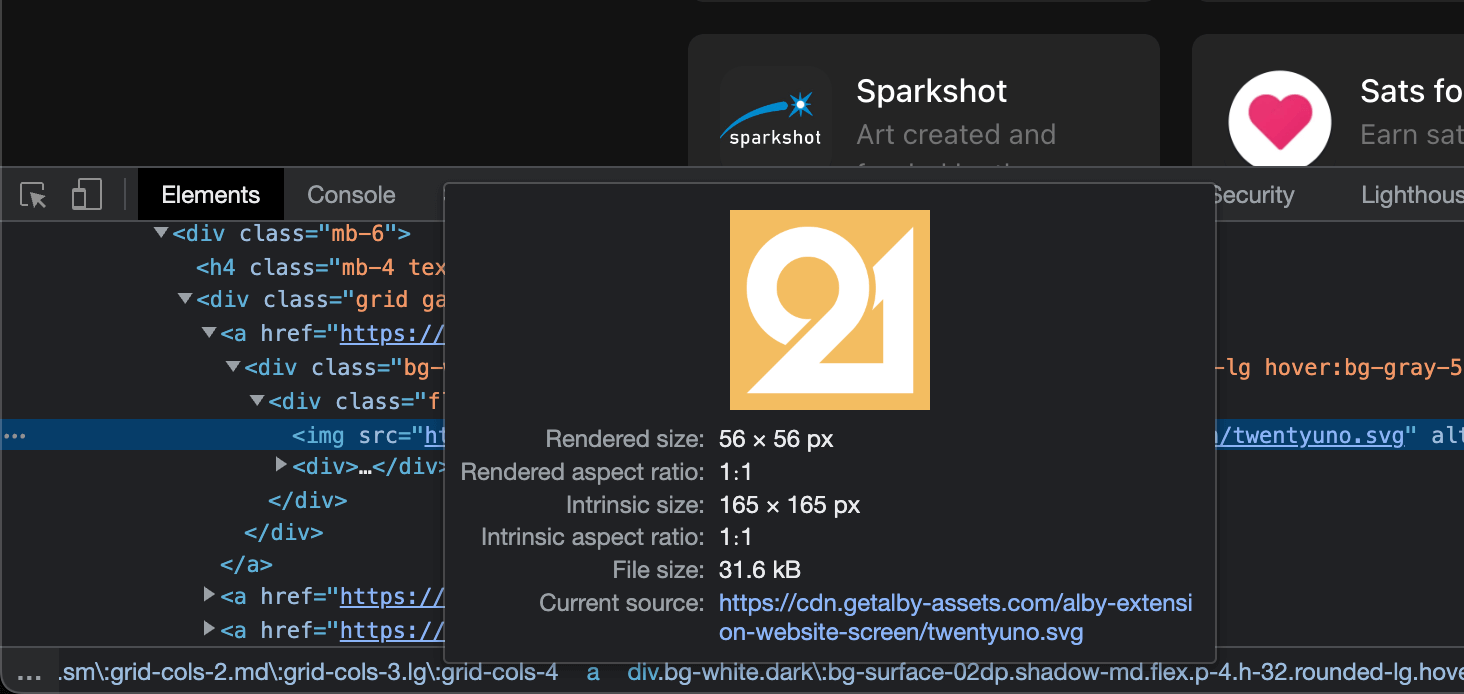Expand the last a href node
Viewport: 1464px width, 694px height.
(x=209, y=630)
